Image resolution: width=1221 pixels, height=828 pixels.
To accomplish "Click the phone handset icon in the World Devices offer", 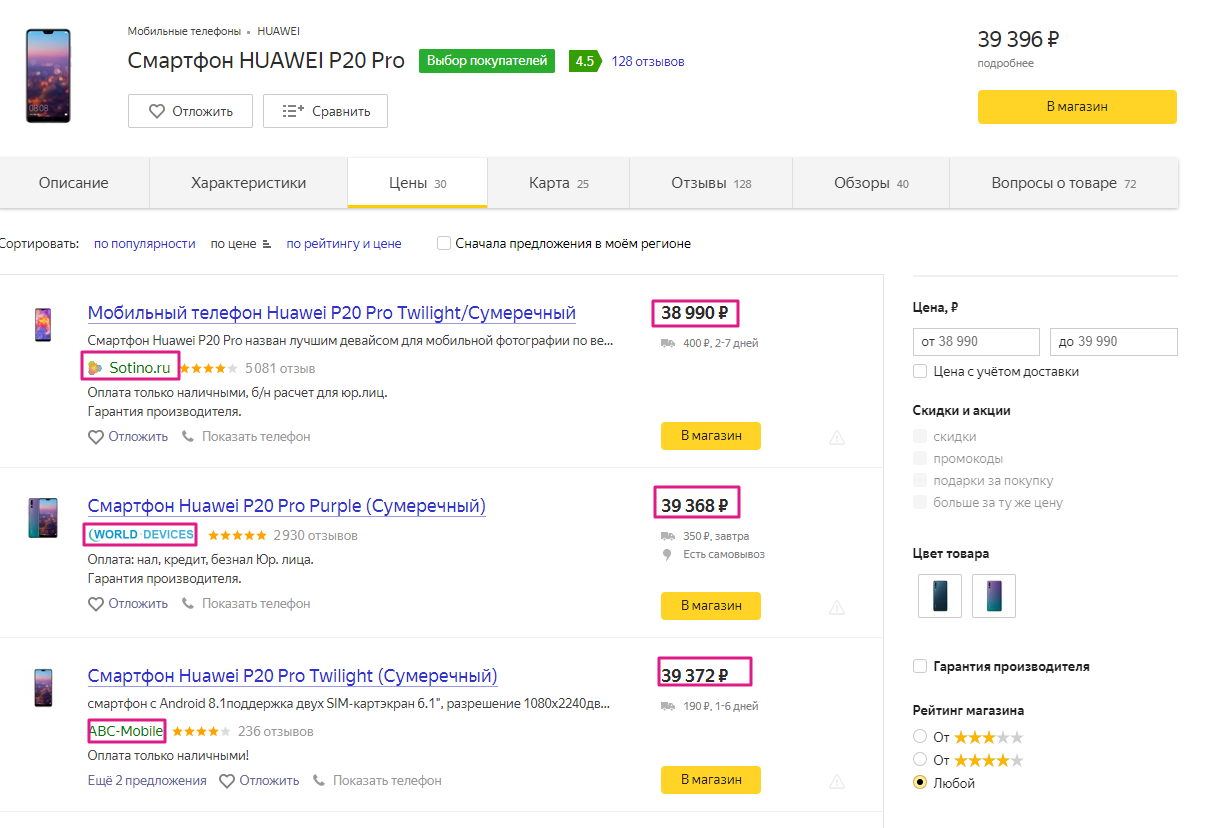I will (x=189, y=604).
